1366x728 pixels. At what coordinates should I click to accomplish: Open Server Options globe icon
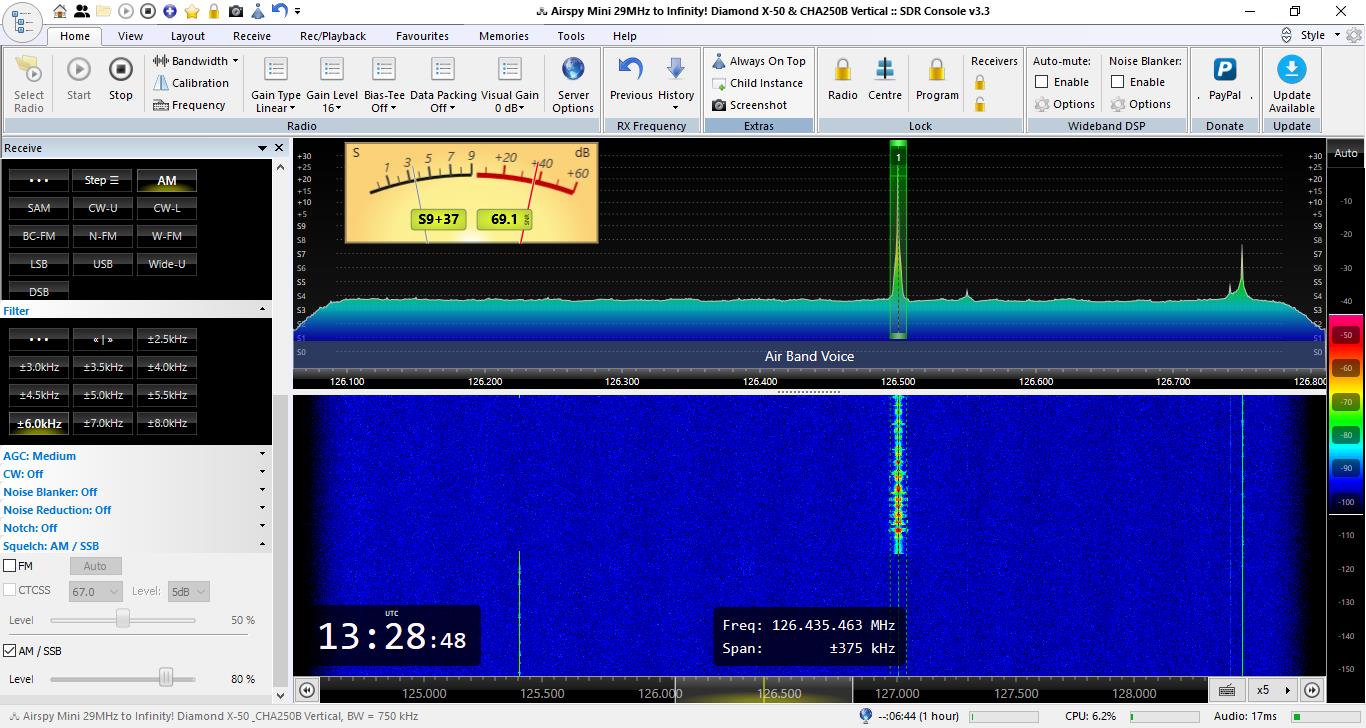[573, 70]
